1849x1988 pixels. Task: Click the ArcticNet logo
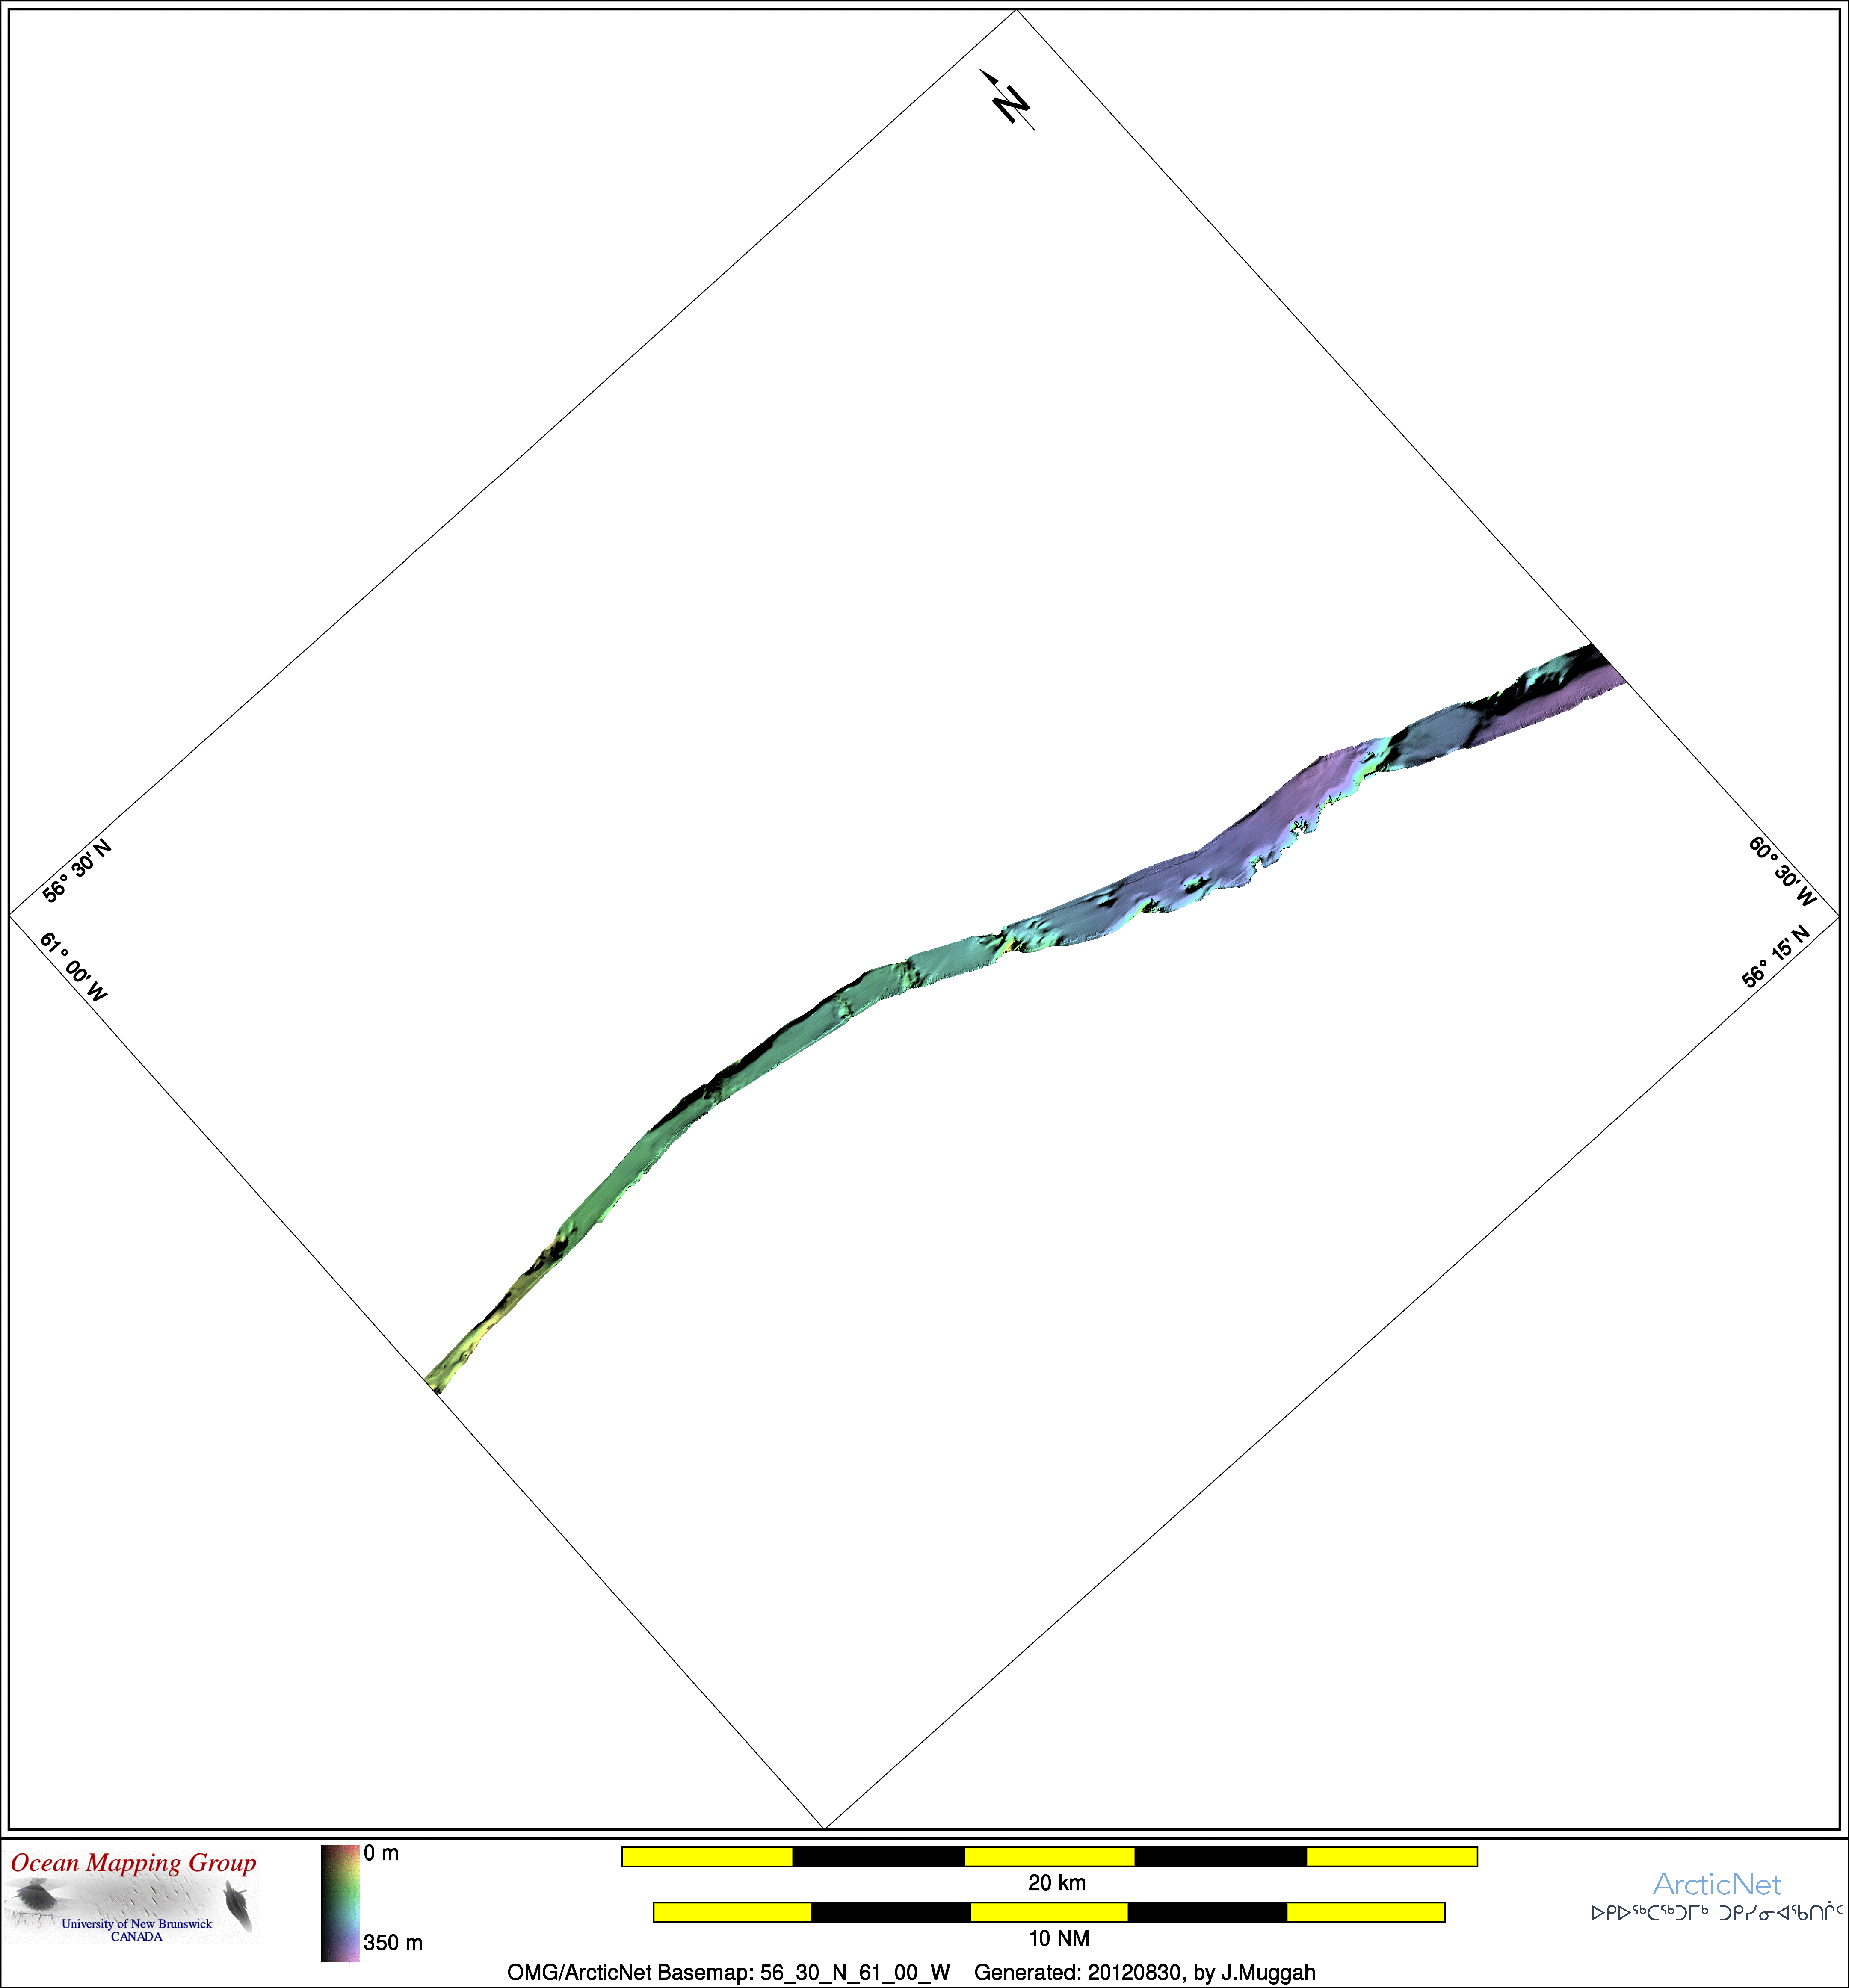point(1716,1885)
